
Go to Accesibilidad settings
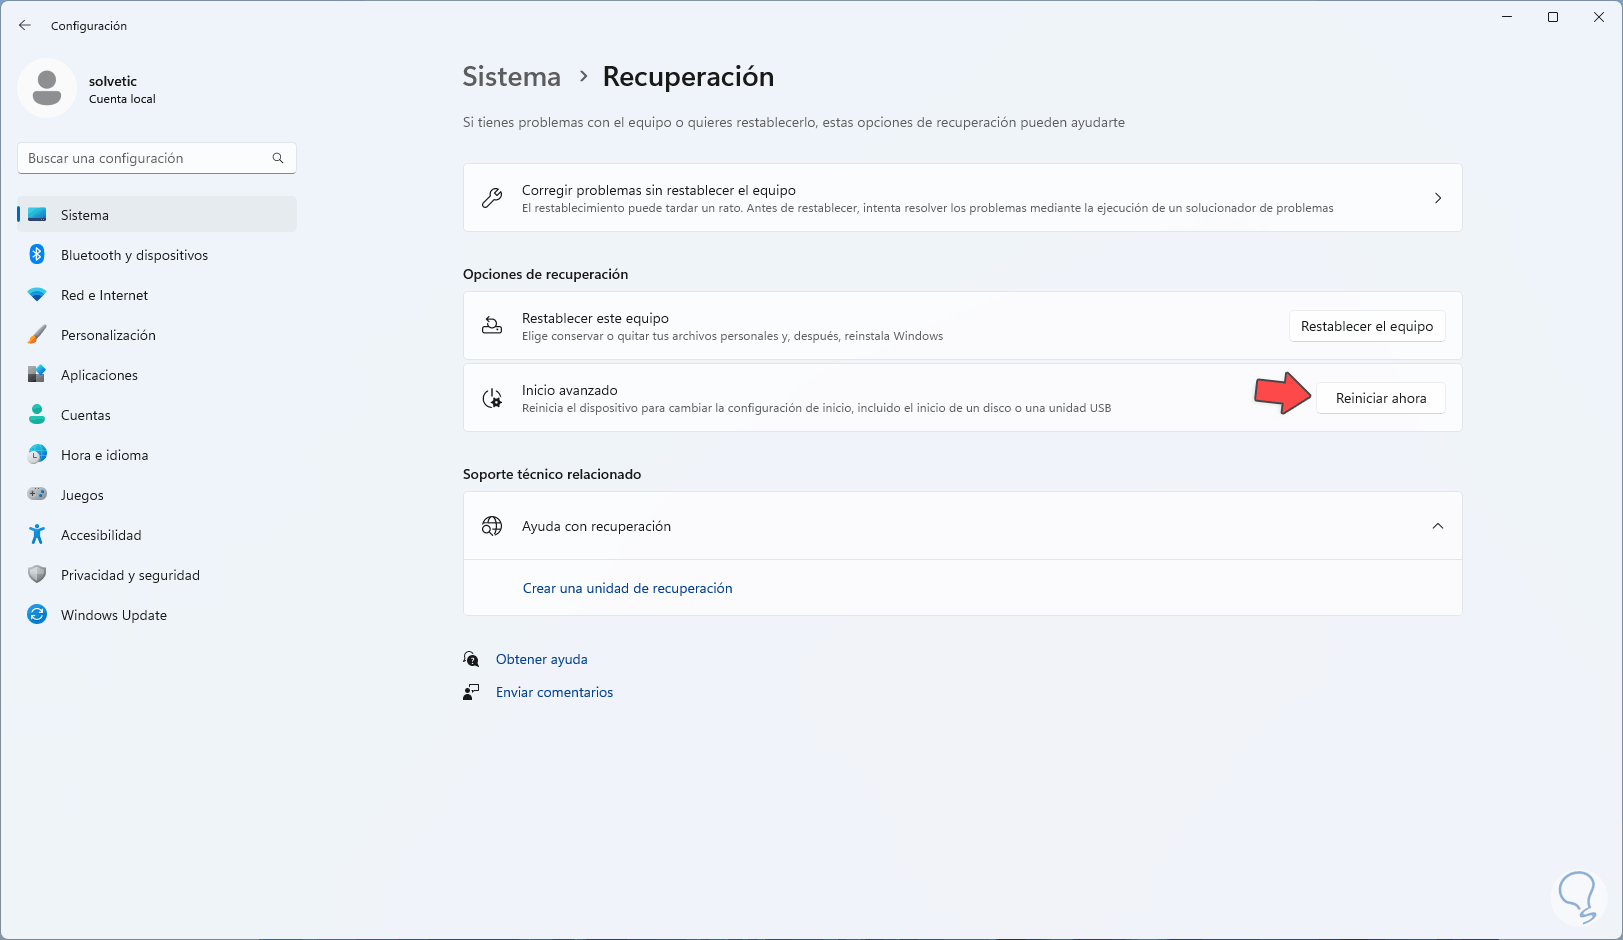tap(157, 535)
